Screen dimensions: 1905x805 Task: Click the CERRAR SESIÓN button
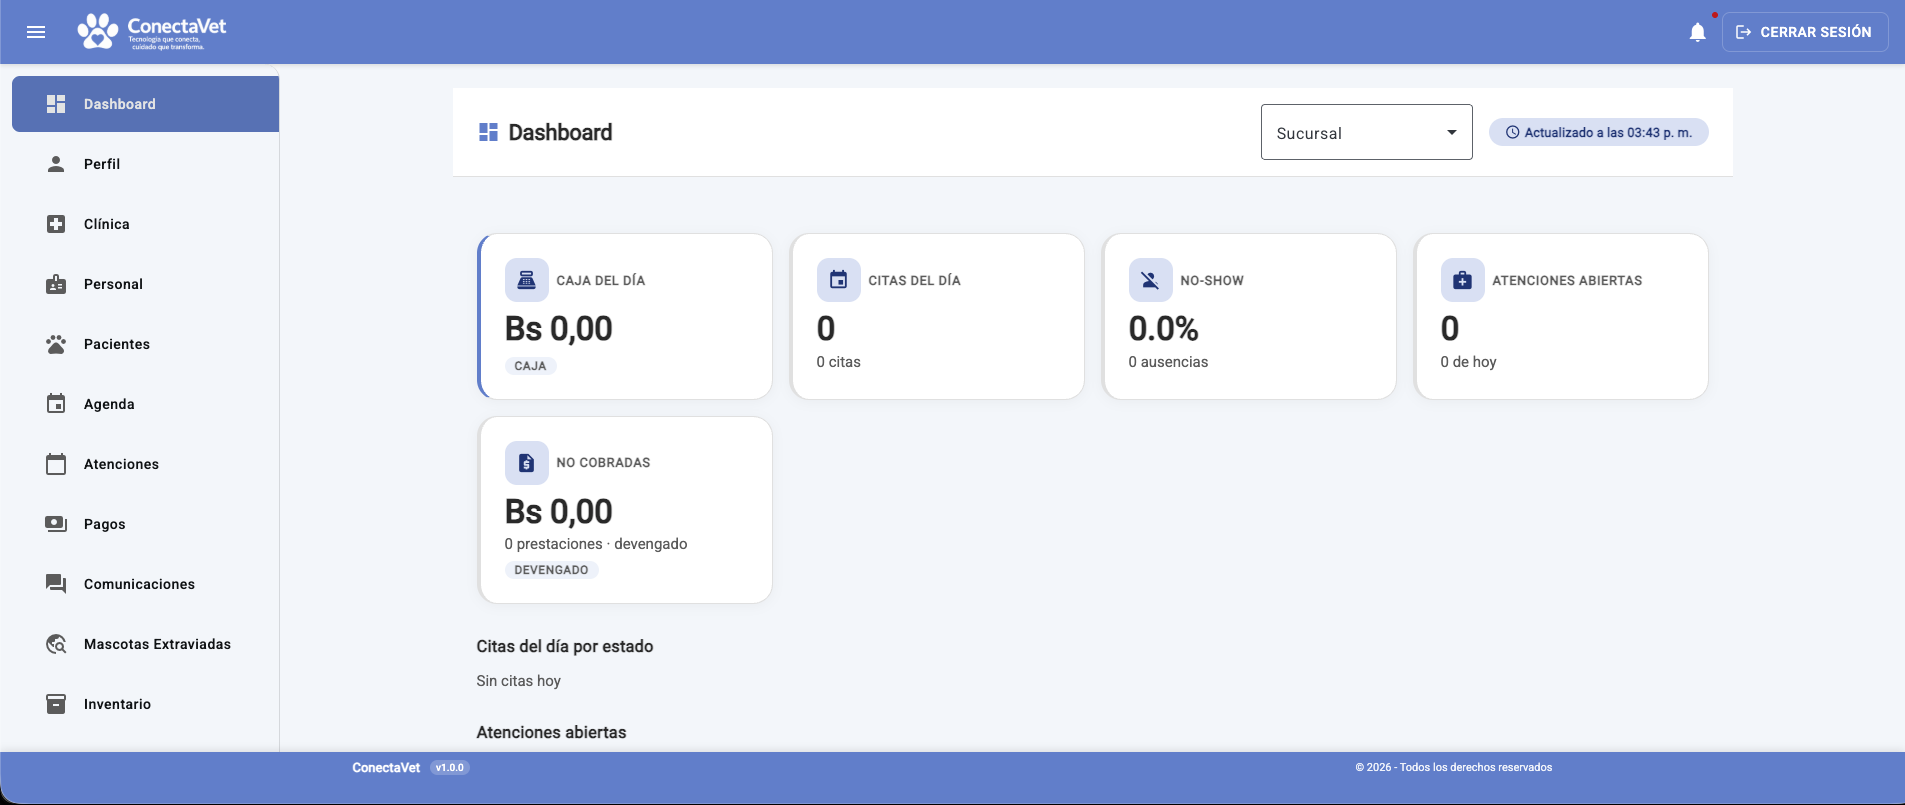click(1804, 32)
